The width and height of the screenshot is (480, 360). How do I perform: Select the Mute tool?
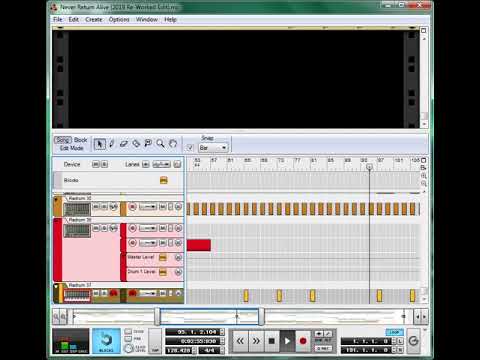pyautogui.click(x=148, y=144)
